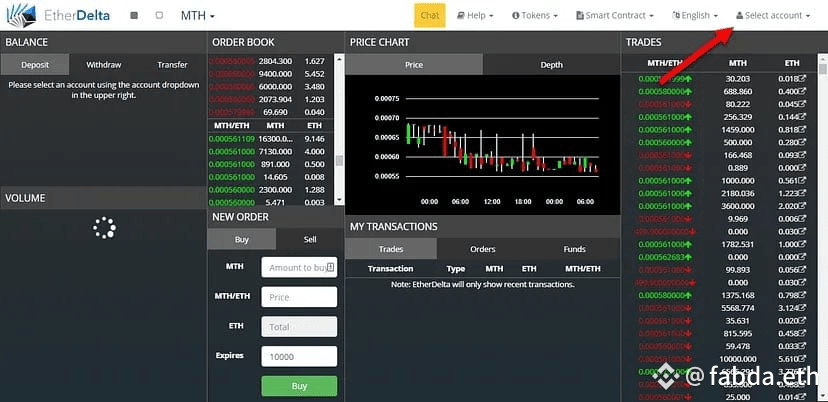Click the EtherDelta logo icon
828x402 pixels.
click(21, 15)
